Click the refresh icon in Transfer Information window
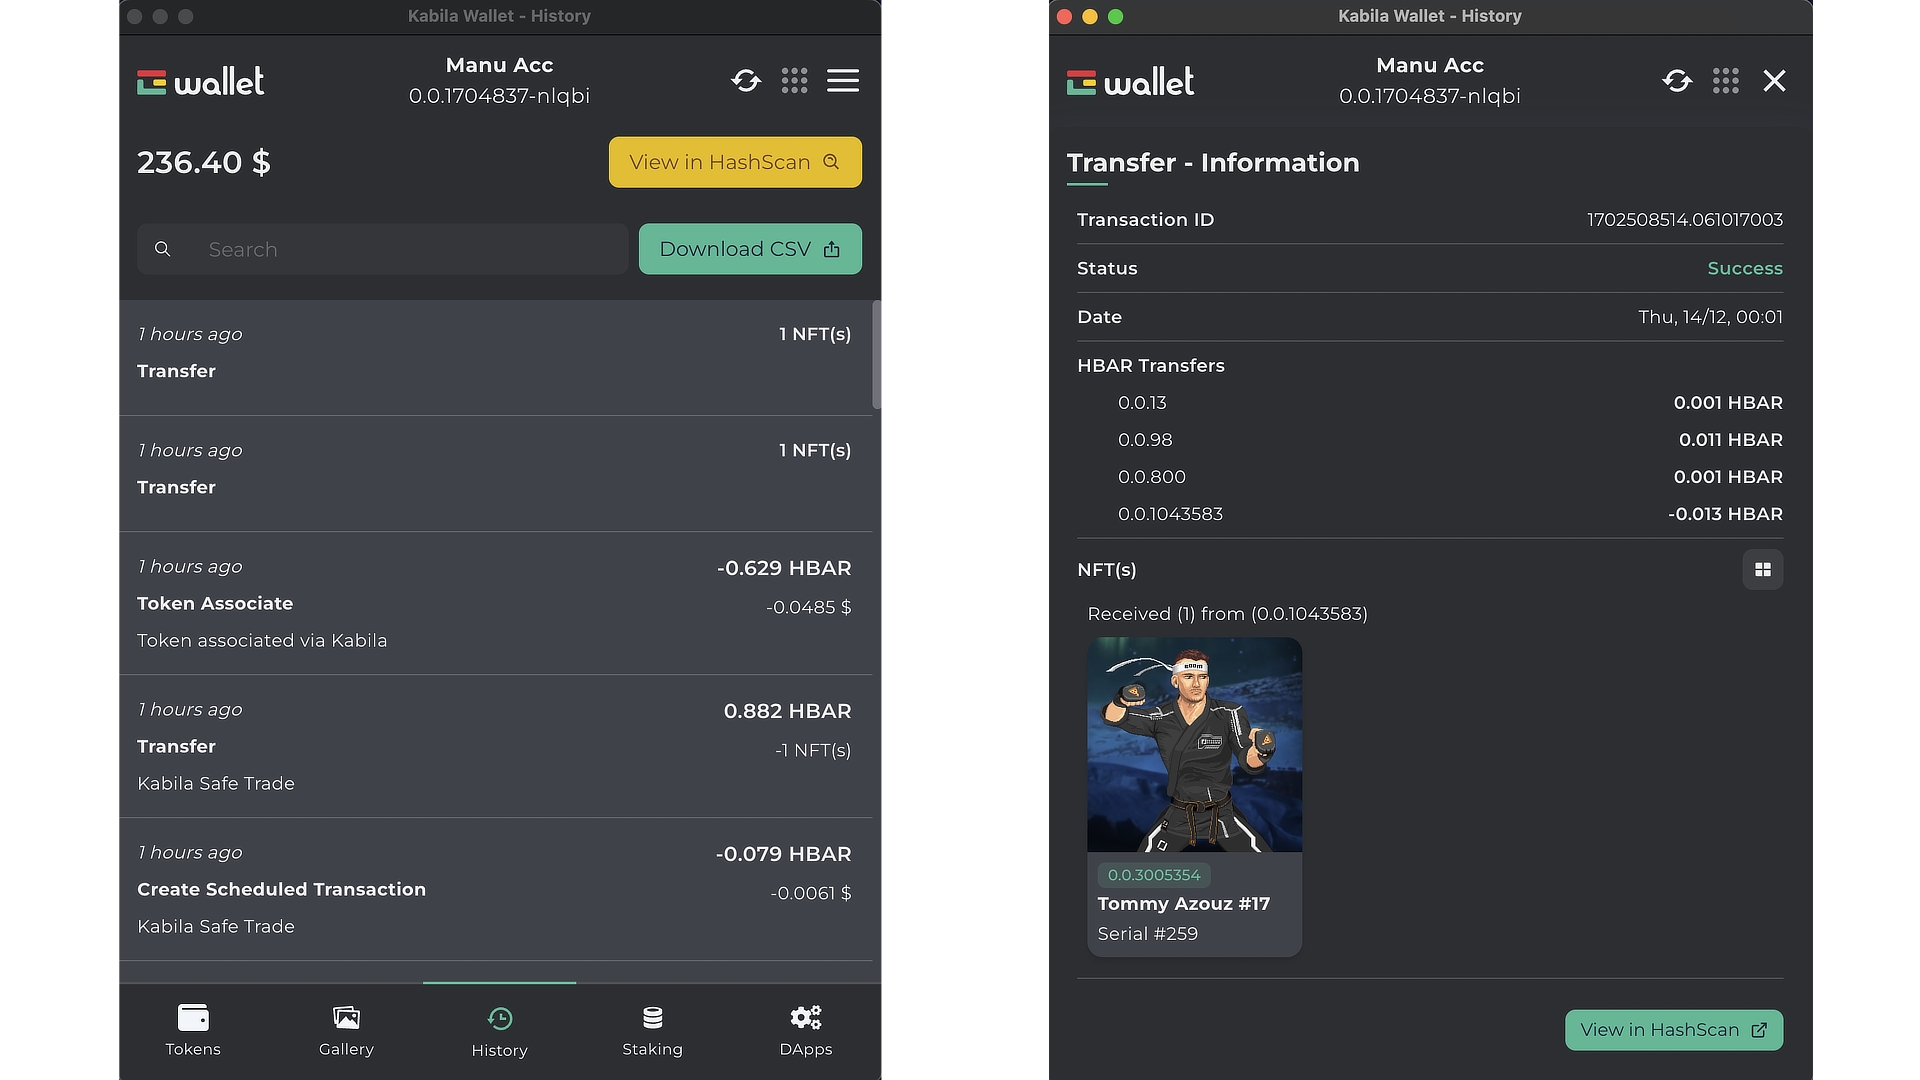Screen dimensions: 1920x1080 1677,81
